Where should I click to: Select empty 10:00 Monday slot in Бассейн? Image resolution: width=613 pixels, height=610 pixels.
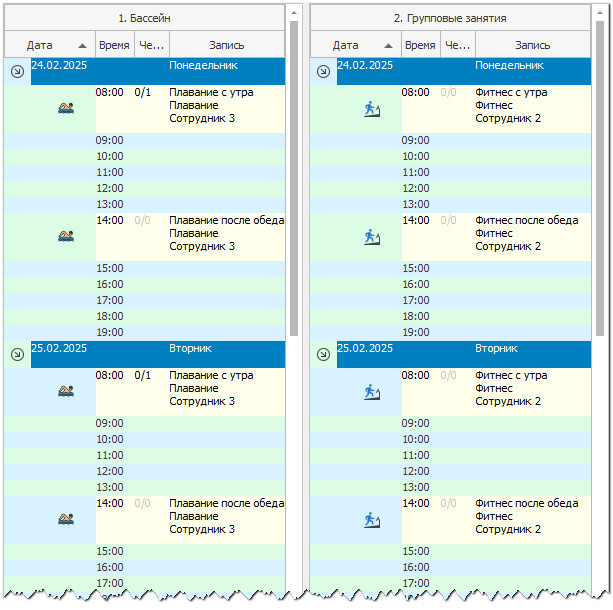click(x=190, y=156)
